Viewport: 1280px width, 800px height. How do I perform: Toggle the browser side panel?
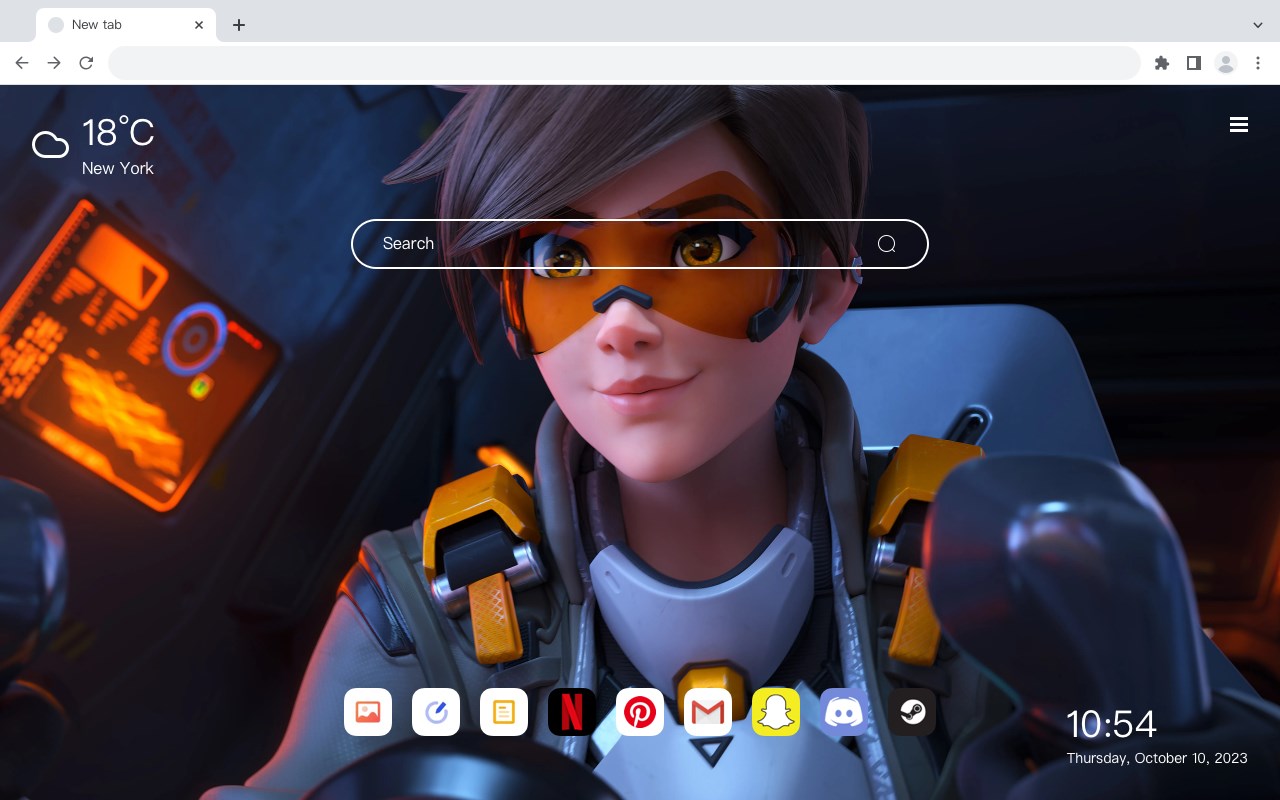pos(1193,63)
